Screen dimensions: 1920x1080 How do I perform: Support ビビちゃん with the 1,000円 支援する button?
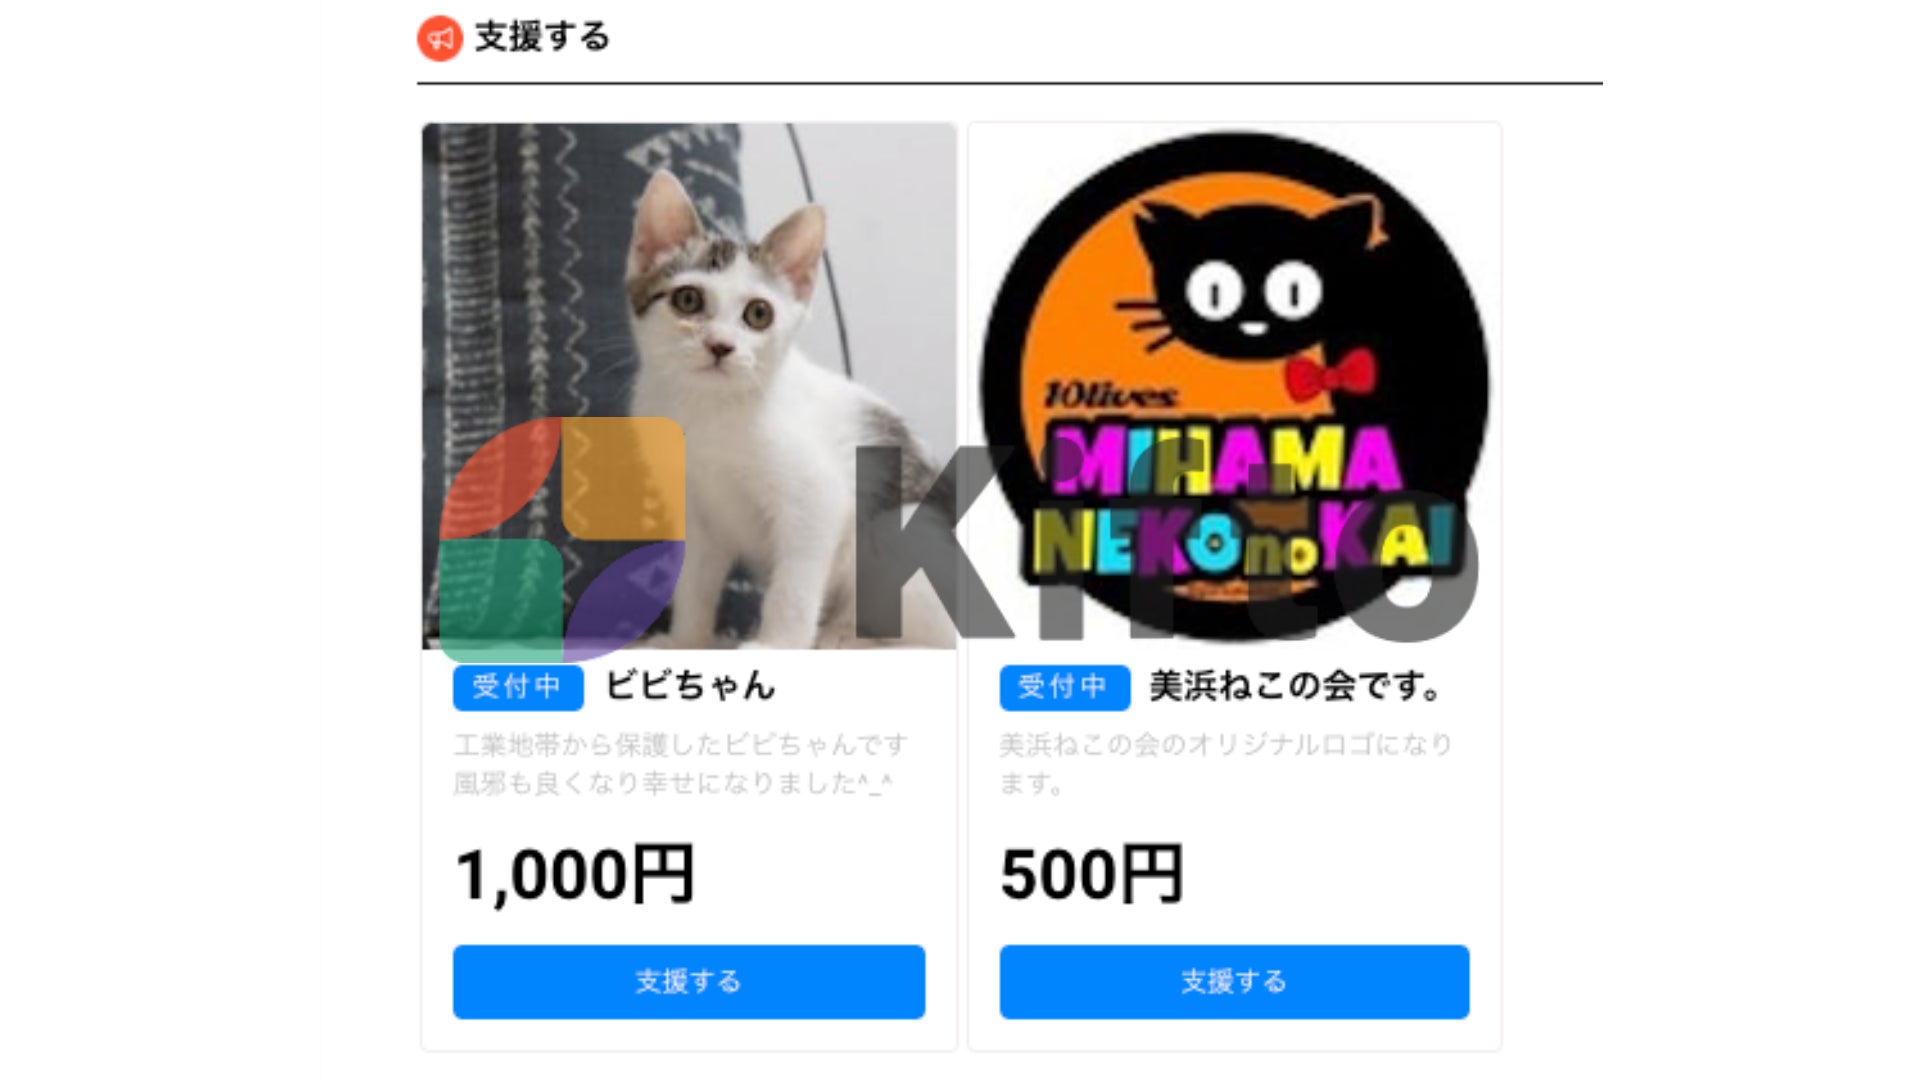(689, 982)
